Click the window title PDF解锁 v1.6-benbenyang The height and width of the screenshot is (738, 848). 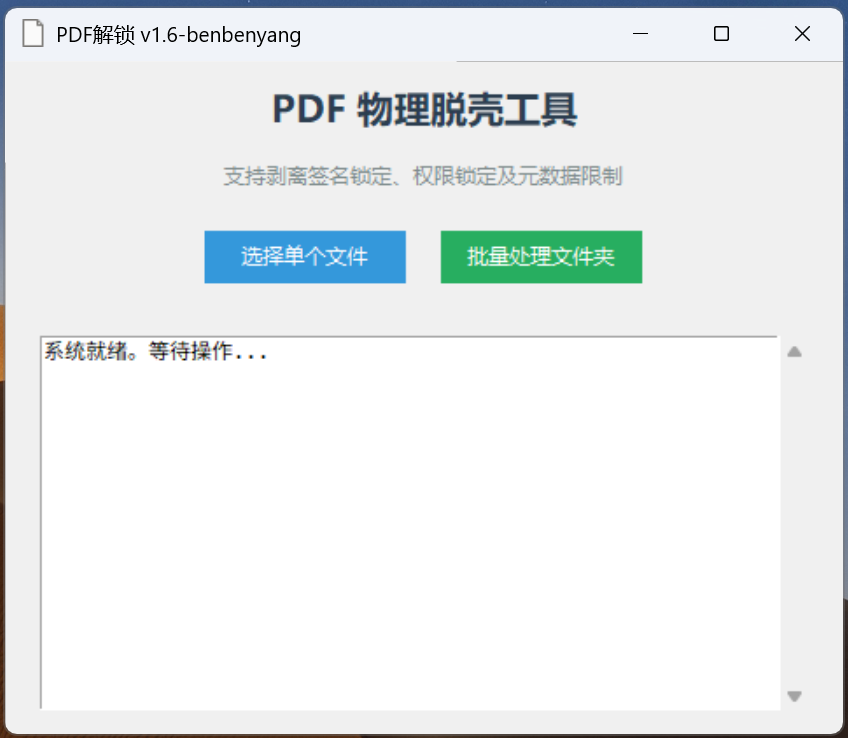pyautogui.click(x=178, y=35)
